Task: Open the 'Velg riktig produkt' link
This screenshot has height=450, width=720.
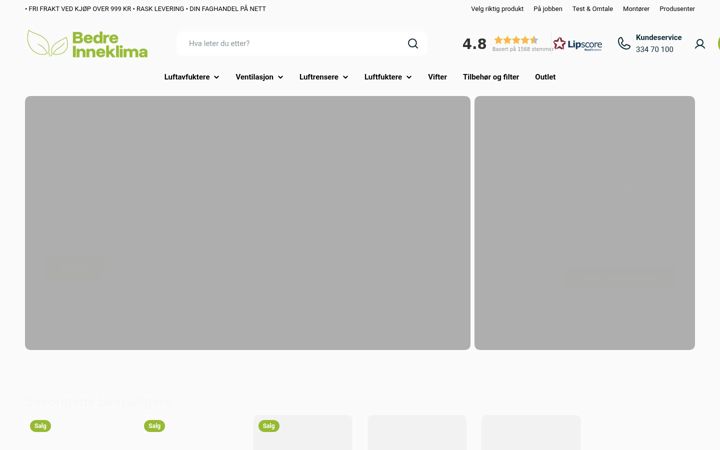Action: 497,9
